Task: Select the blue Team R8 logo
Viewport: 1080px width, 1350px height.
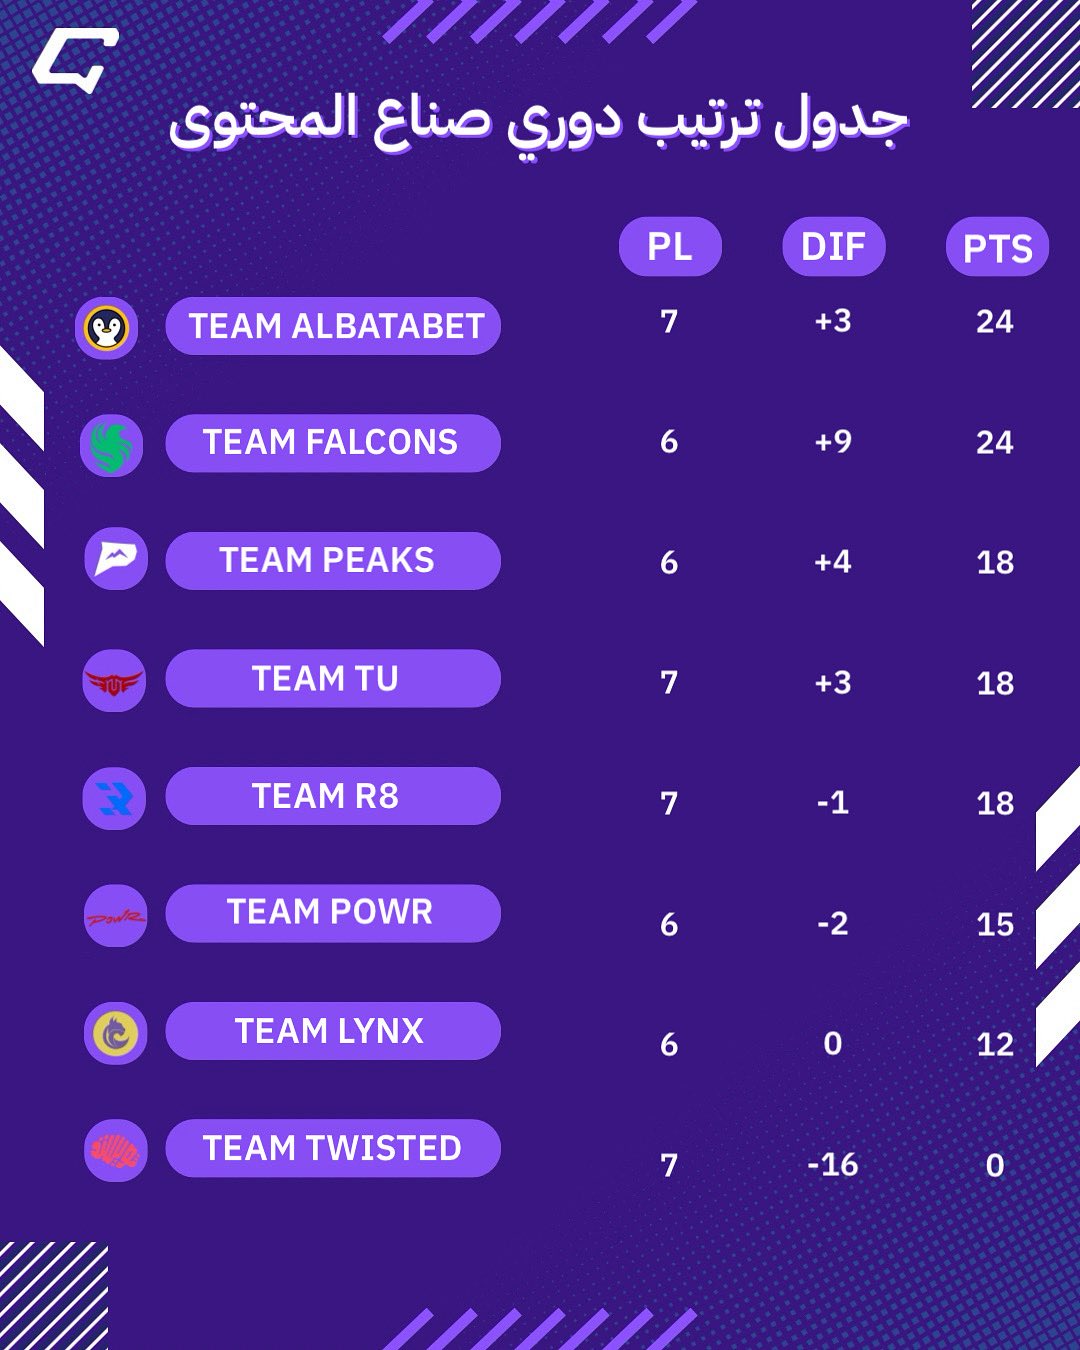Action: coord(114,798)
